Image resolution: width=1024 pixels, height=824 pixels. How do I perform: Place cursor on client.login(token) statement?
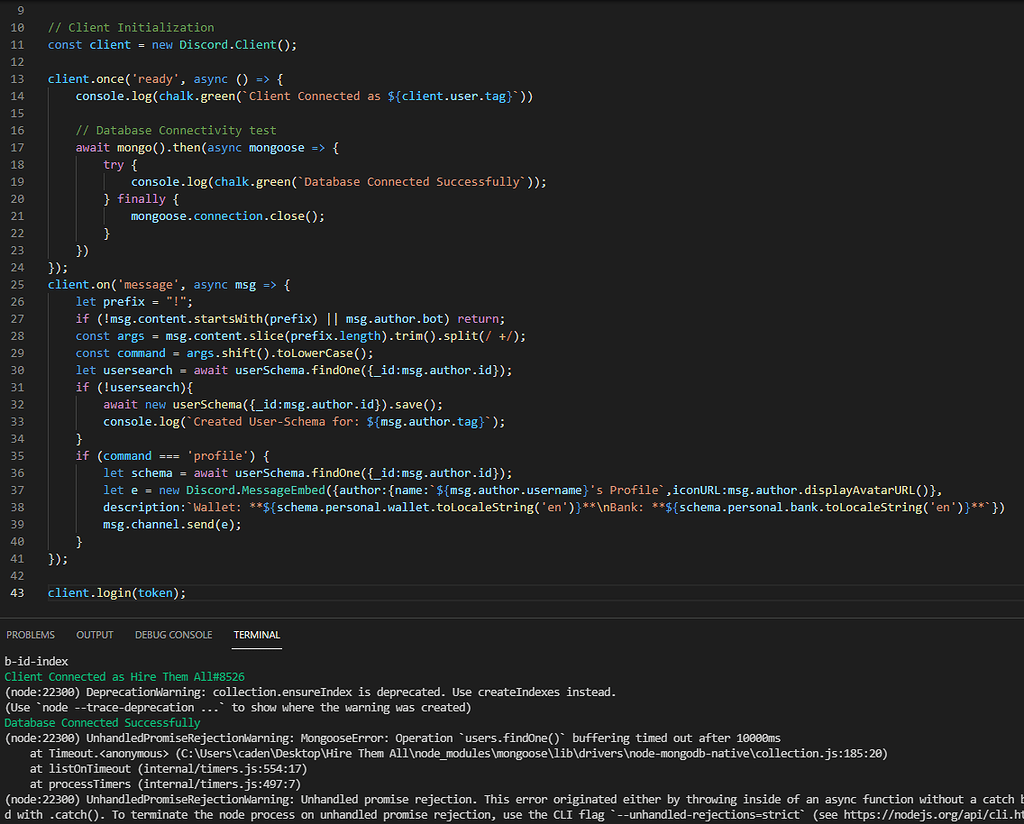[115, 592]
